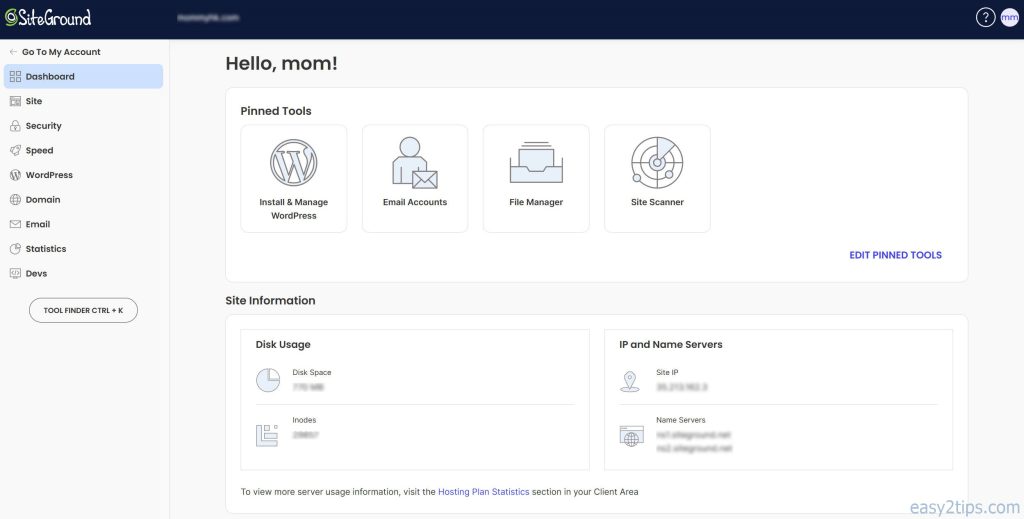The height and width of the screenshot is (519, 1024).
Task: Click the Site IP location pin icon
Action: (x=630, y=381)
